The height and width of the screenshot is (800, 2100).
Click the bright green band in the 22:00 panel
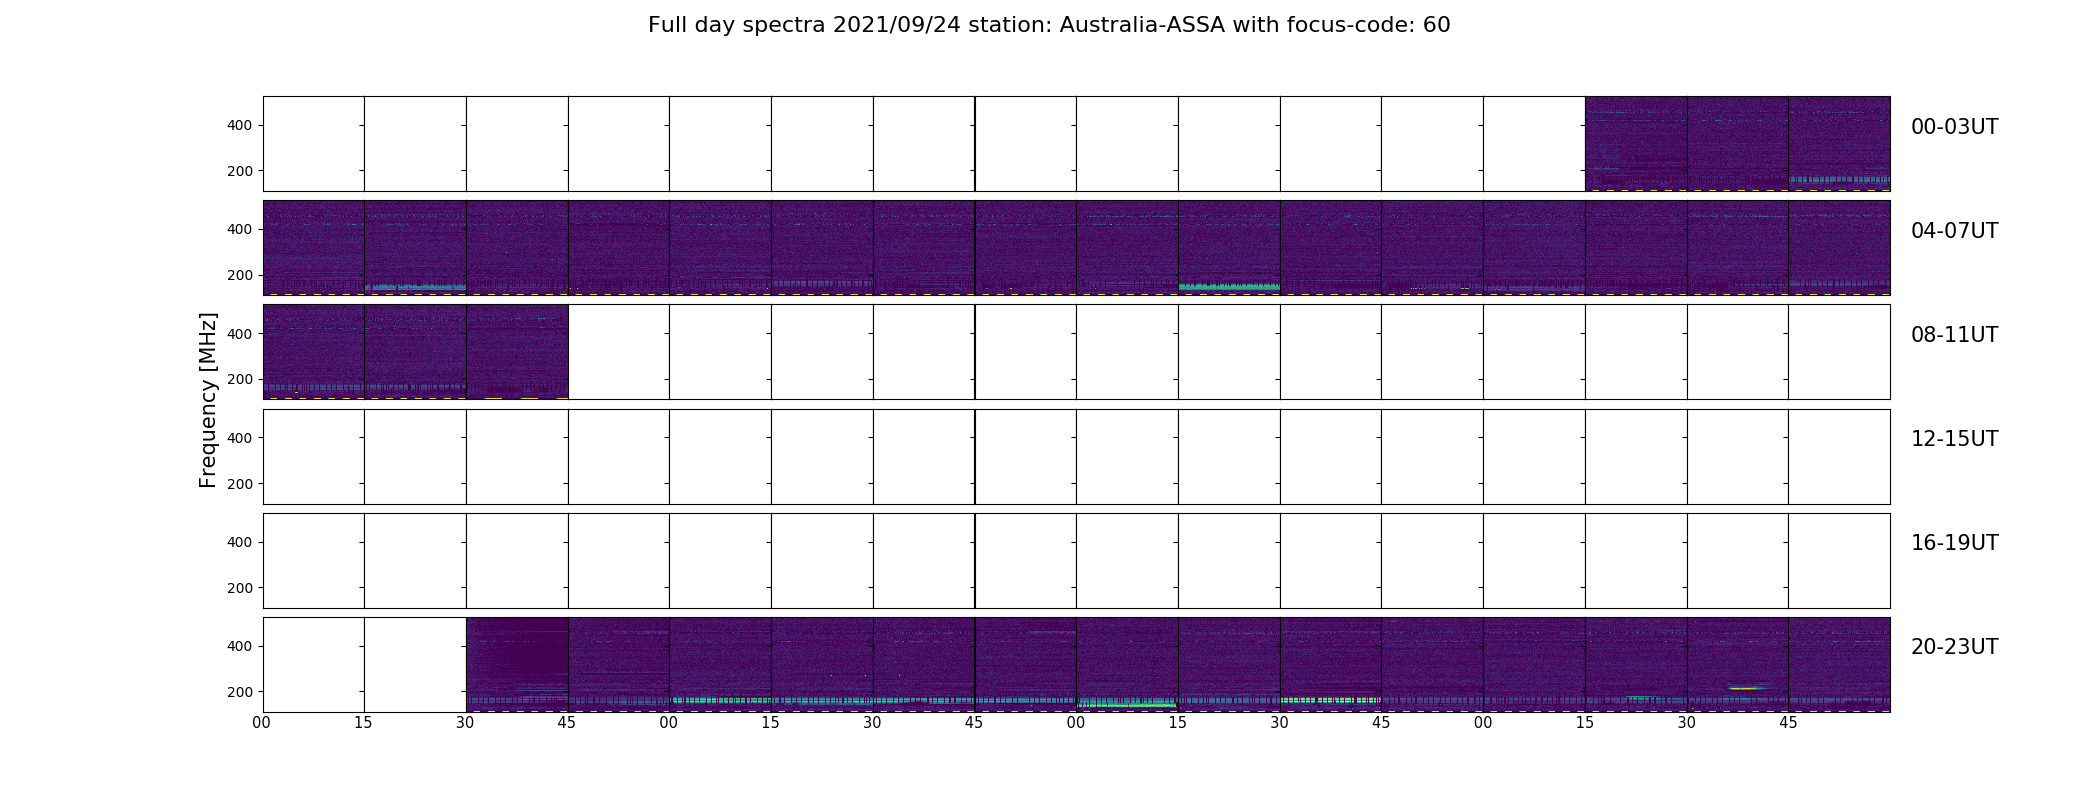pyautogui.click(x=1127, y=704)
